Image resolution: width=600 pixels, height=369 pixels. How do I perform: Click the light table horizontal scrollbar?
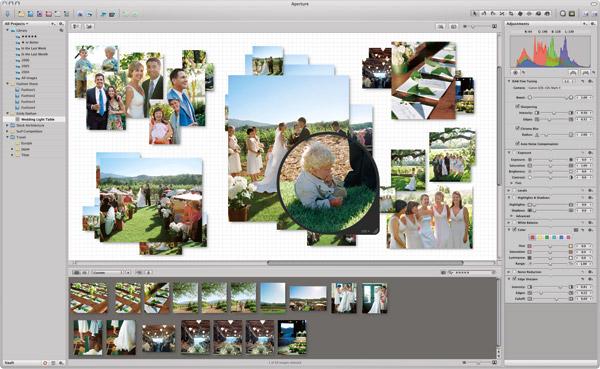(365, 263)
